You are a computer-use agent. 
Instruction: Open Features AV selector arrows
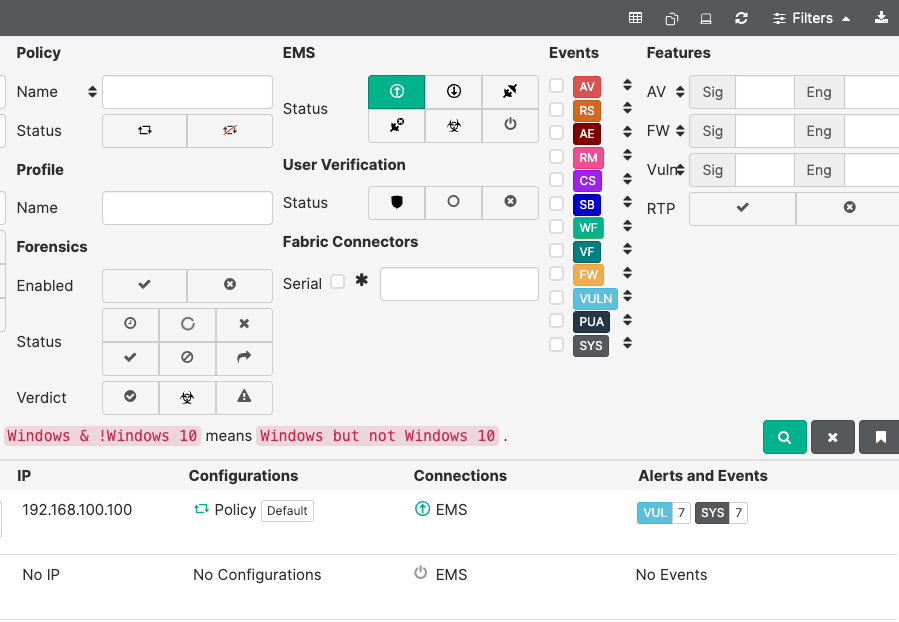click(680, 92)
